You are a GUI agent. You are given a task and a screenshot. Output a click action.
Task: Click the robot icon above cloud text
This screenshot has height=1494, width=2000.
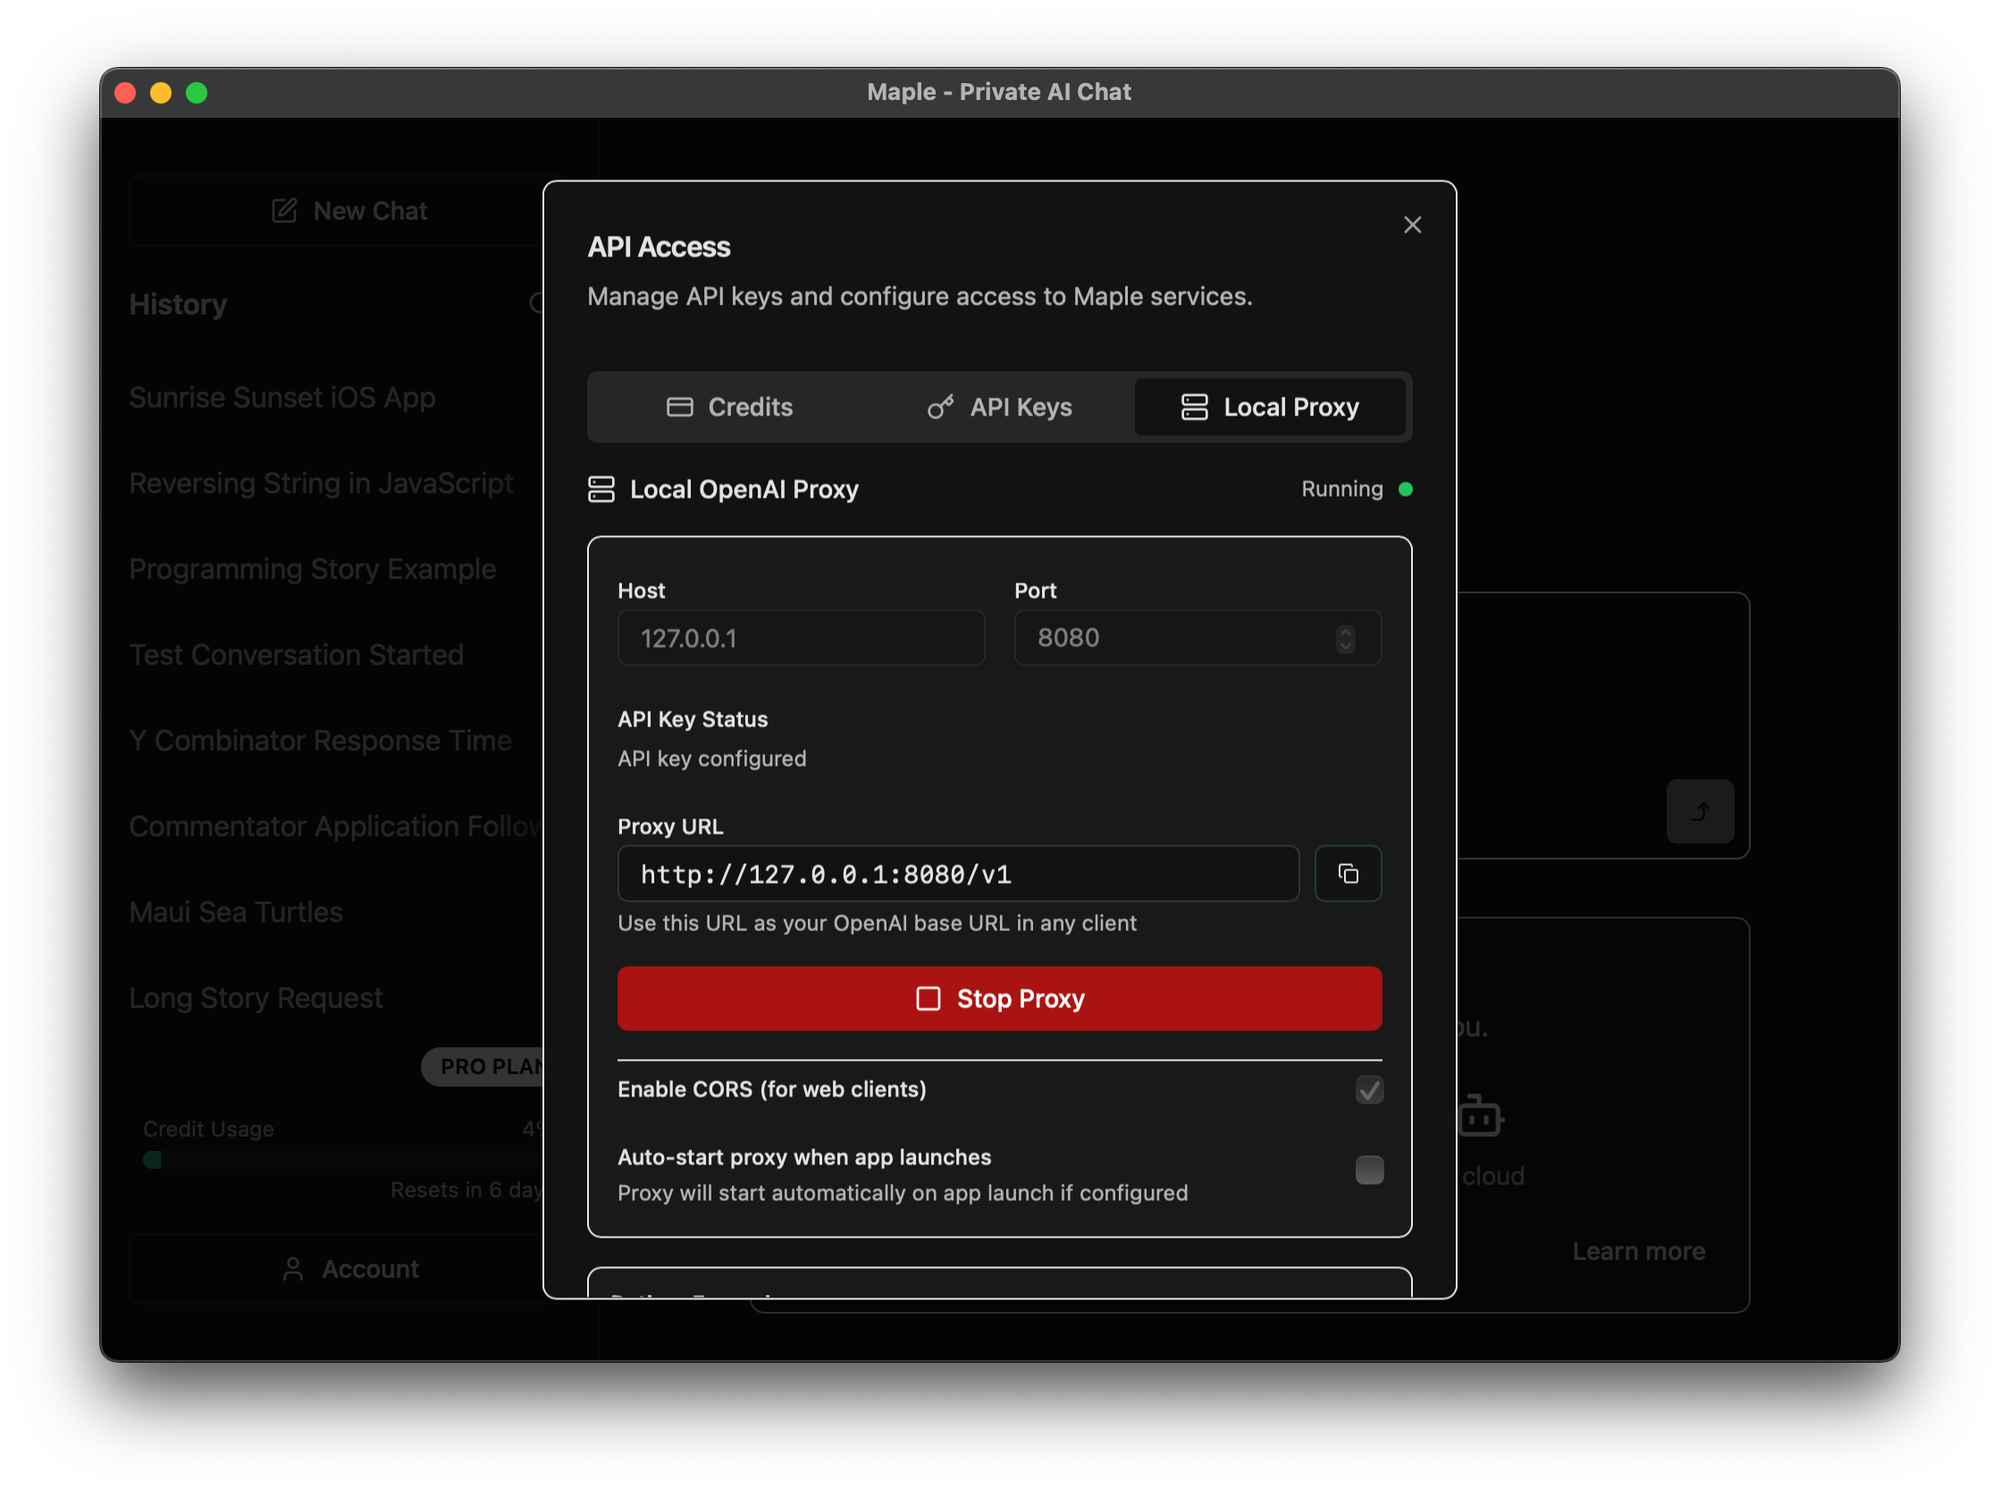(1480, 1116)
